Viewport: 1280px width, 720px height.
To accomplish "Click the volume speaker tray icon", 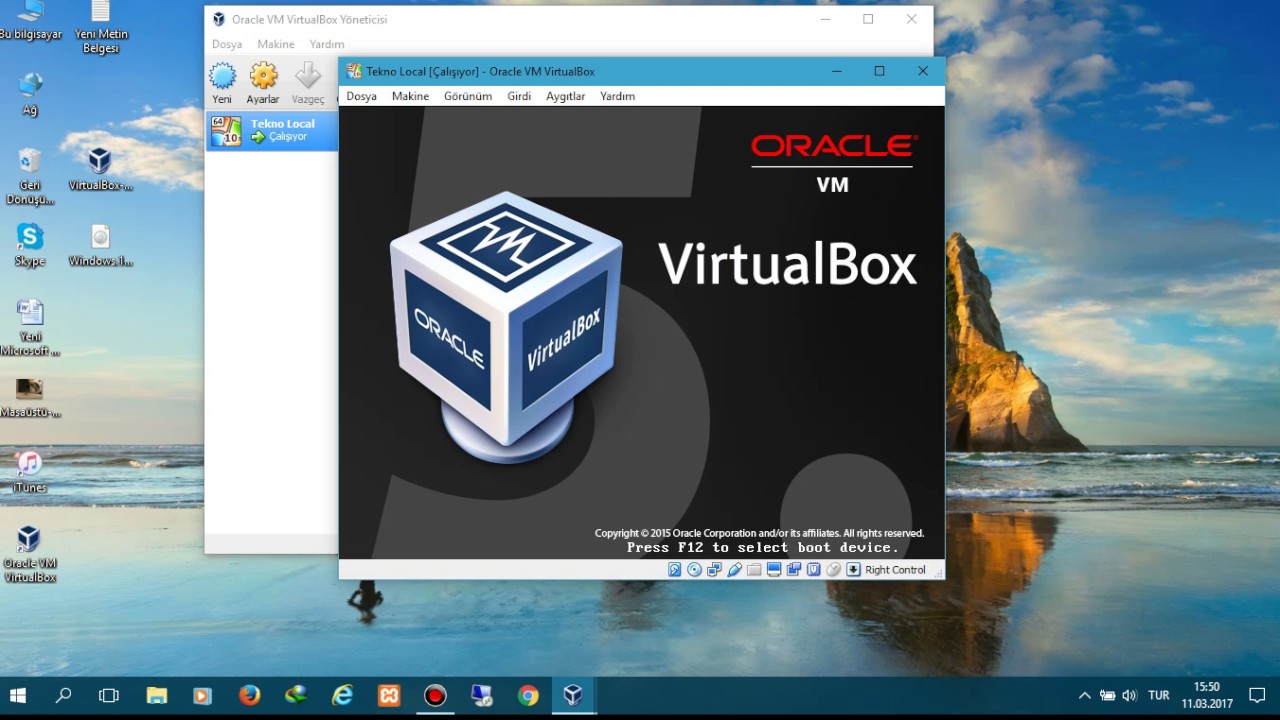I will pos(1130,696).
